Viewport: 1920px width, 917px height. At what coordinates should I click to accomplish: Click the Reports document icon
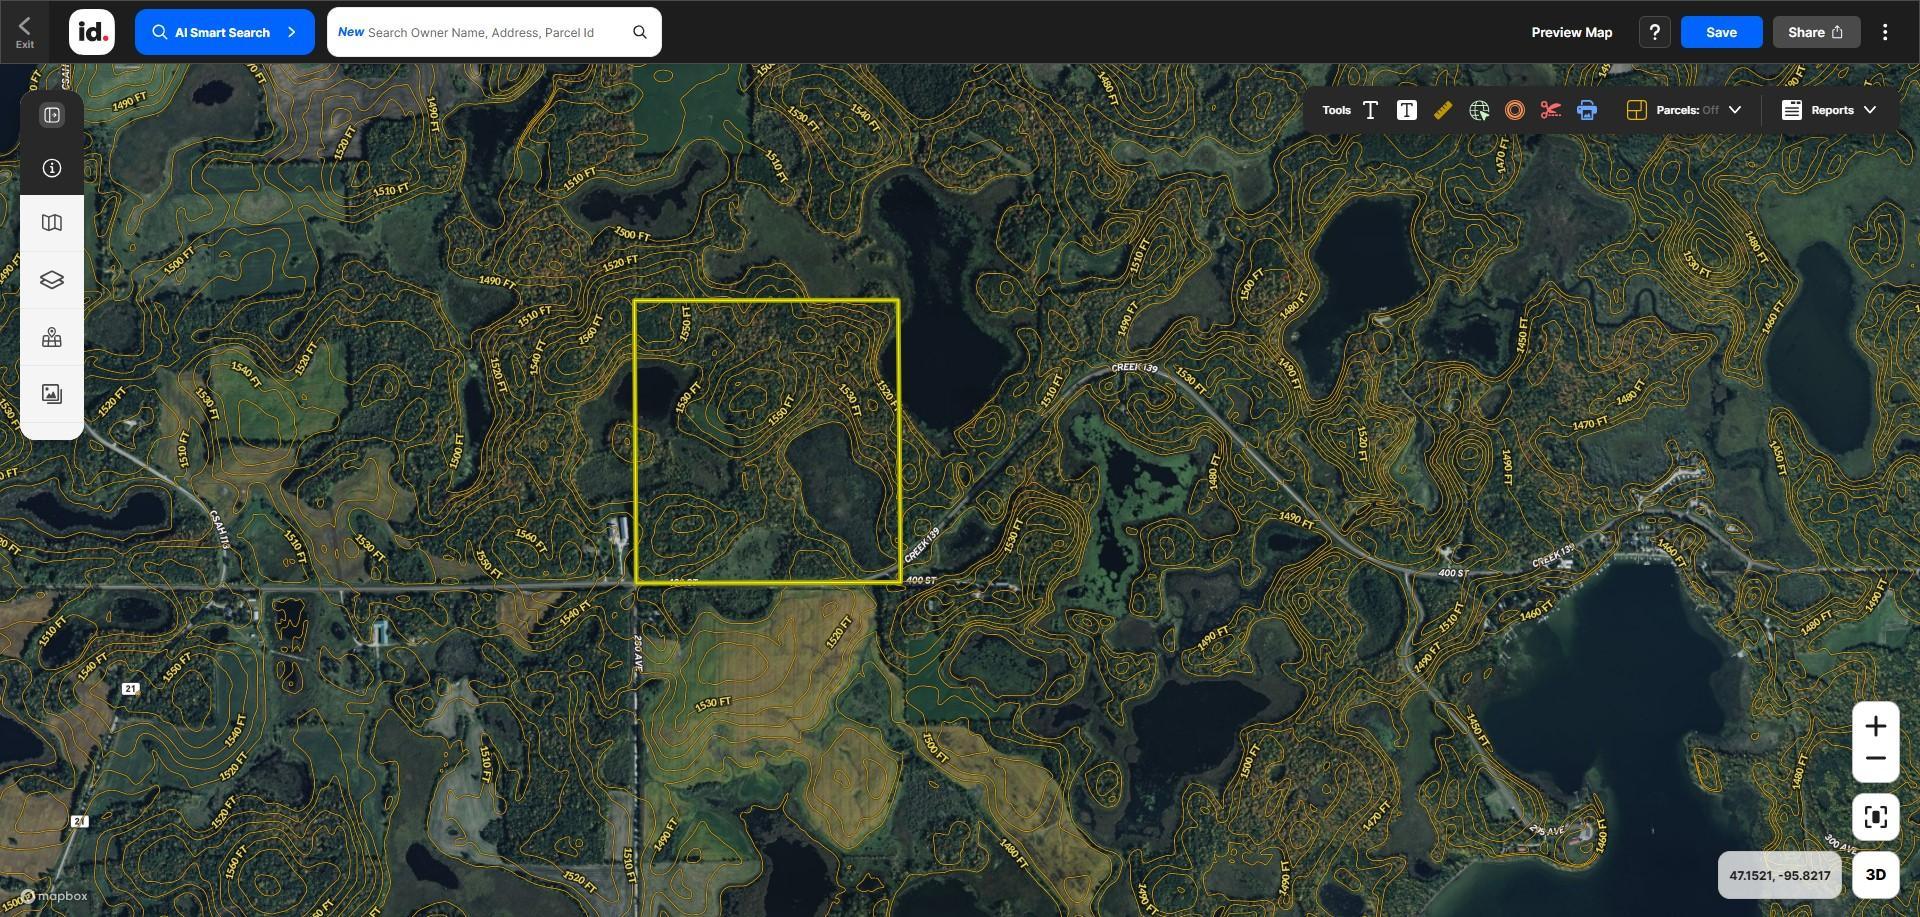(1792, 110)
